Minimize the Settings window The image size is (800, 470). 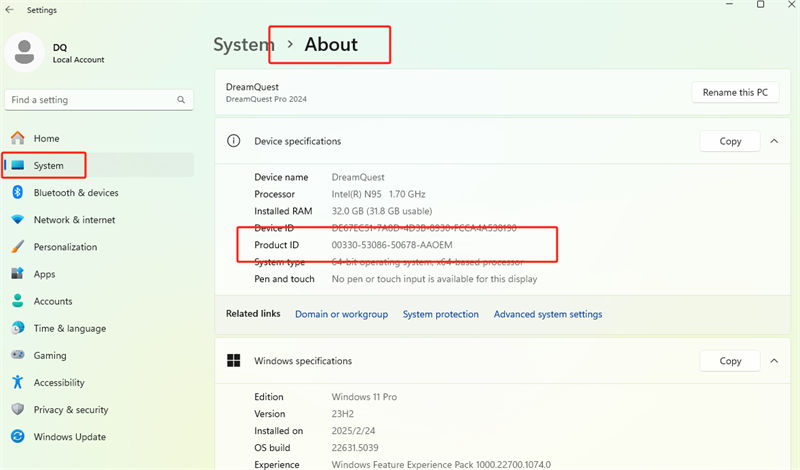(x=730, y=4)
